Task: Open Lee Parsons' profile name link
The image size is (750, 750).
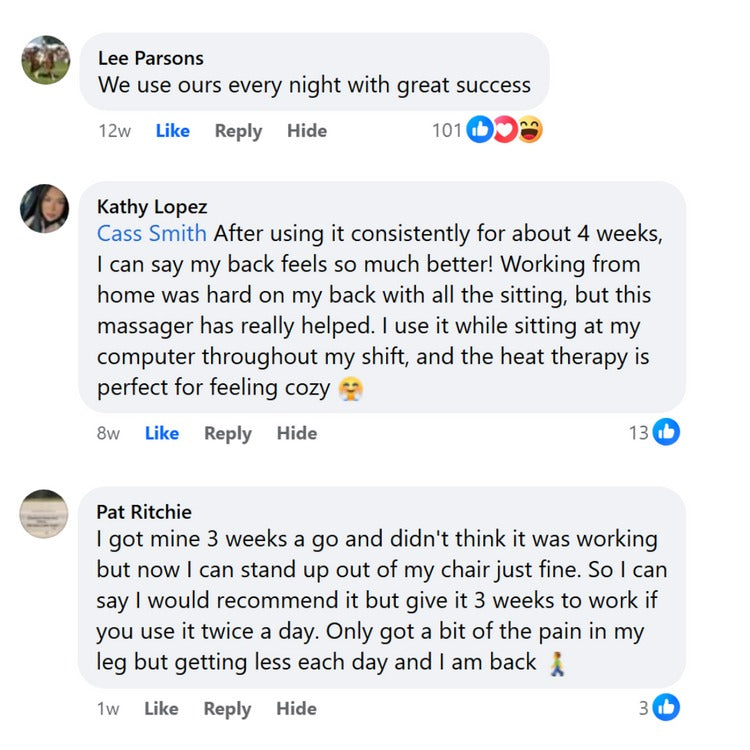Action: point(151,59)
